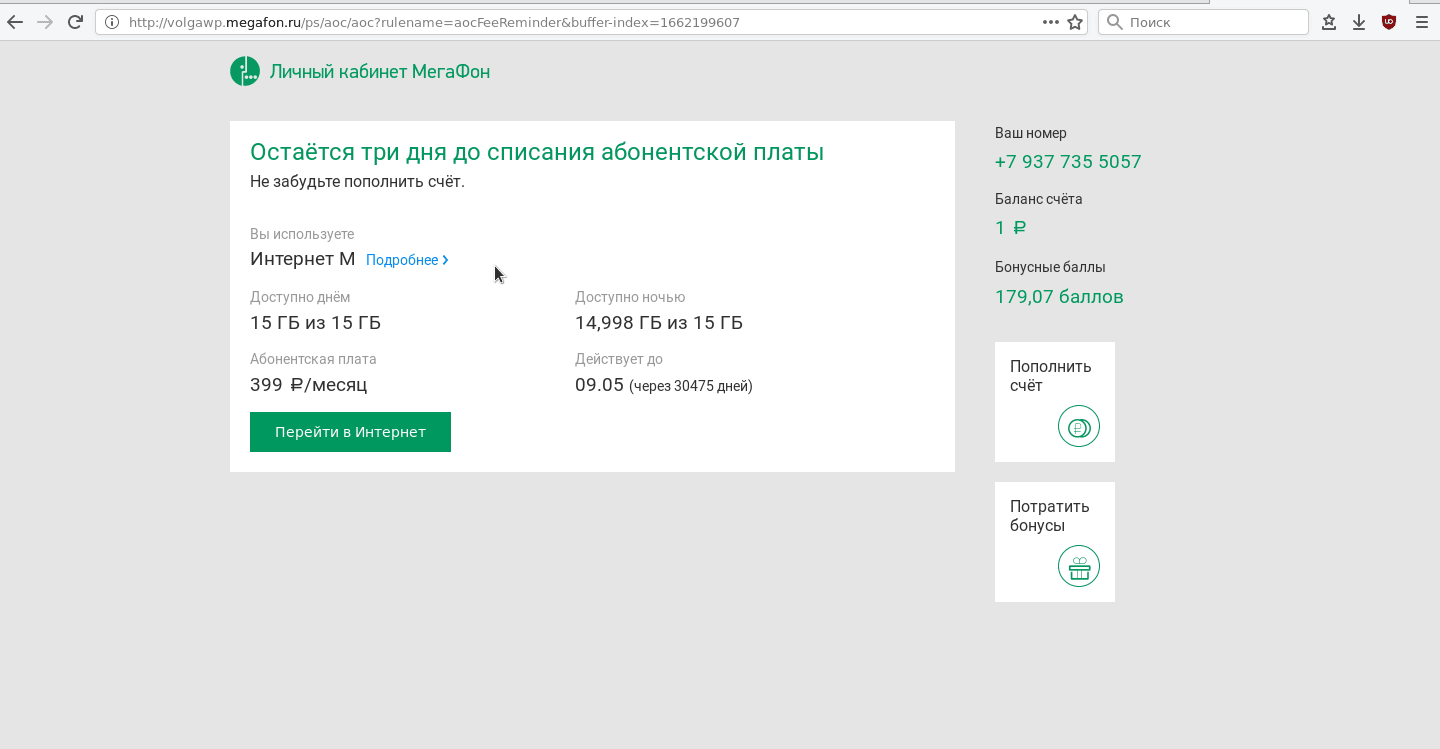Open the downloads arrow
Image resolution: width=1440 pixels, height=749 pixels.
pyautogui.click(x=1359, y=22)
